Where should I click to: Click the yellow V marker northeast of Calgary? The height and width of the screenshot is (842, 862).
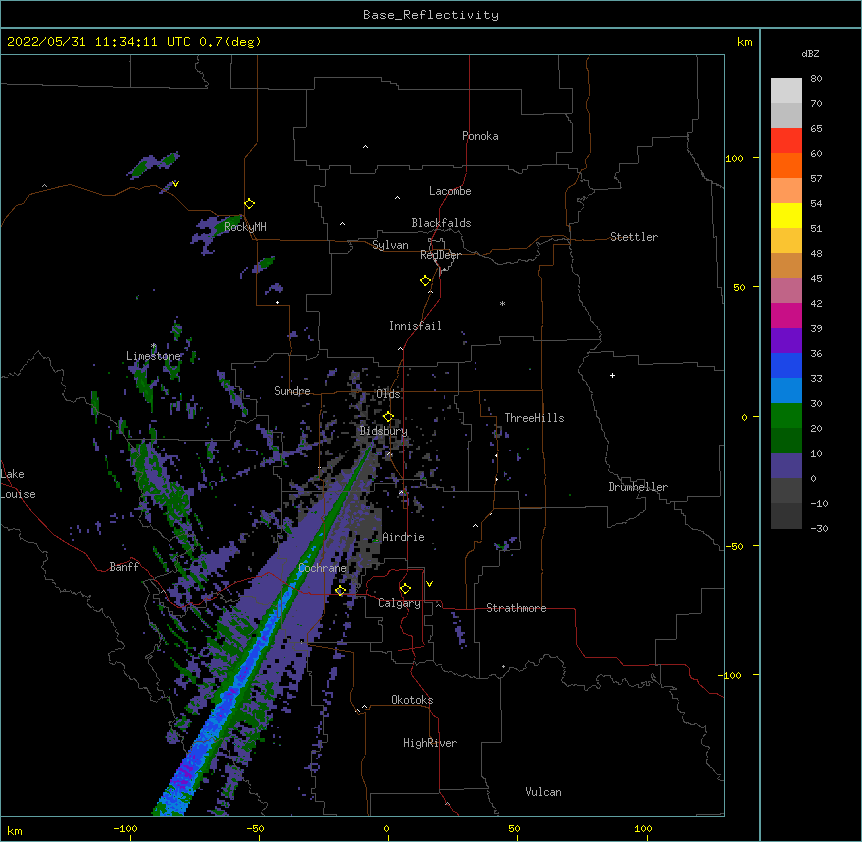pos(429,584)
